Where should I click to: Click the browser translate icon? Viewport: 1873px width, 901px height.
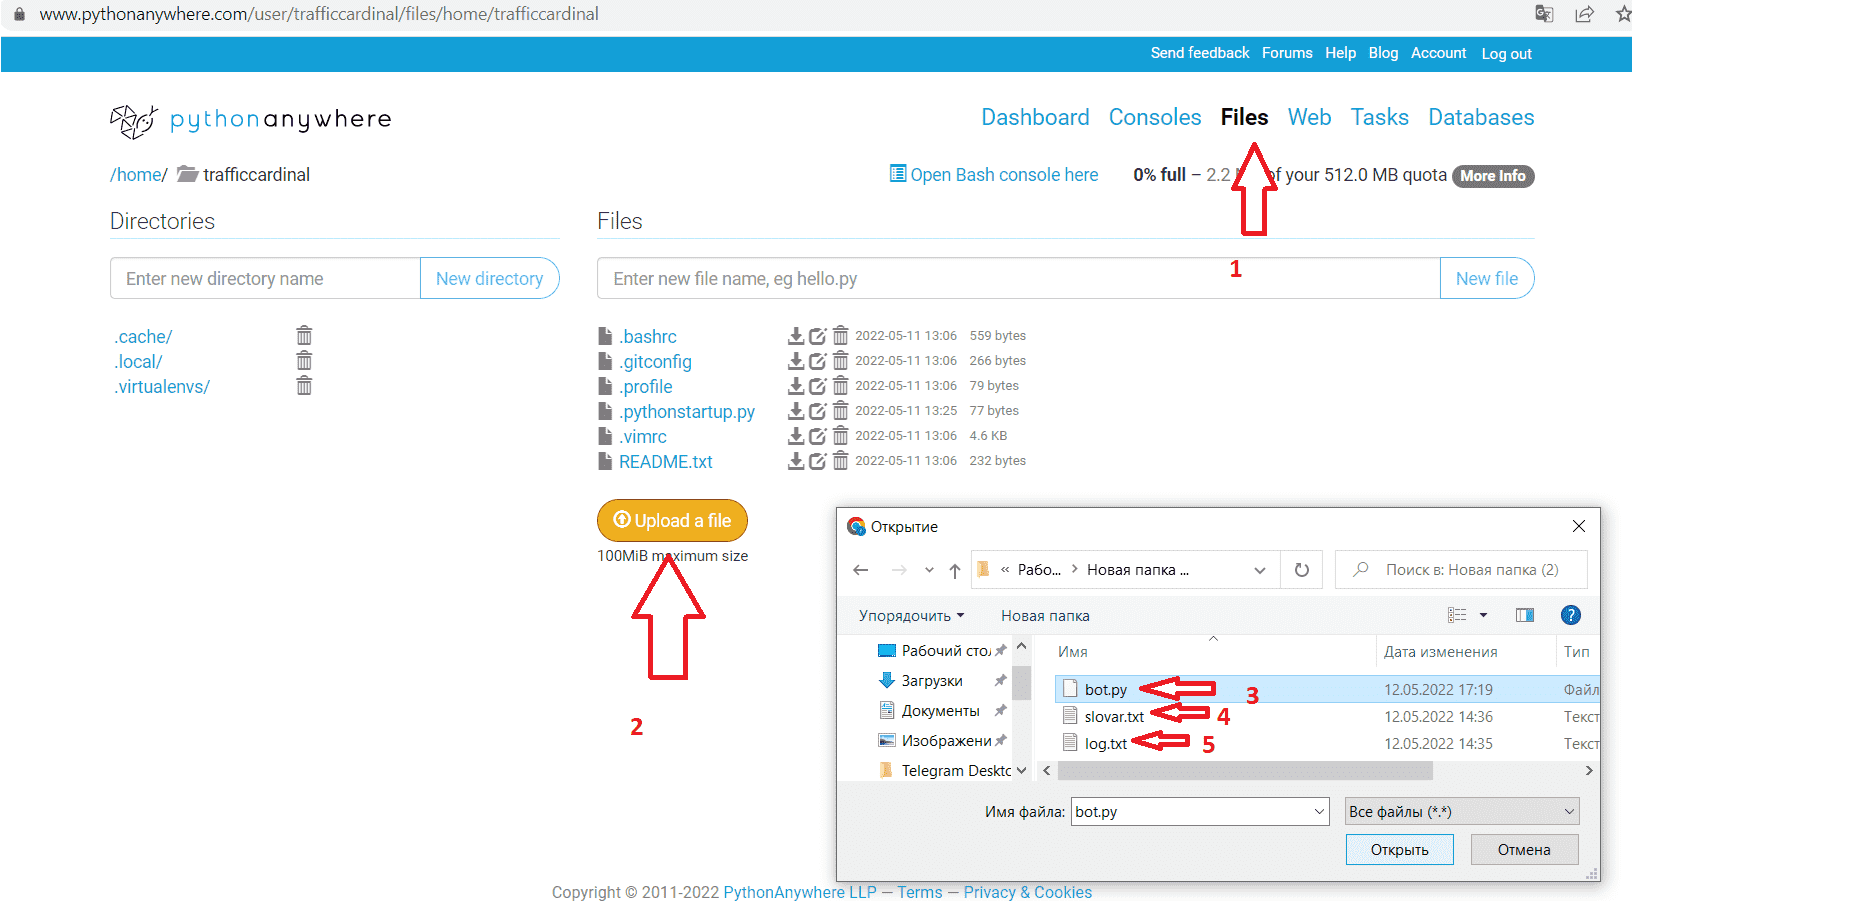[x=1545, y=14]
